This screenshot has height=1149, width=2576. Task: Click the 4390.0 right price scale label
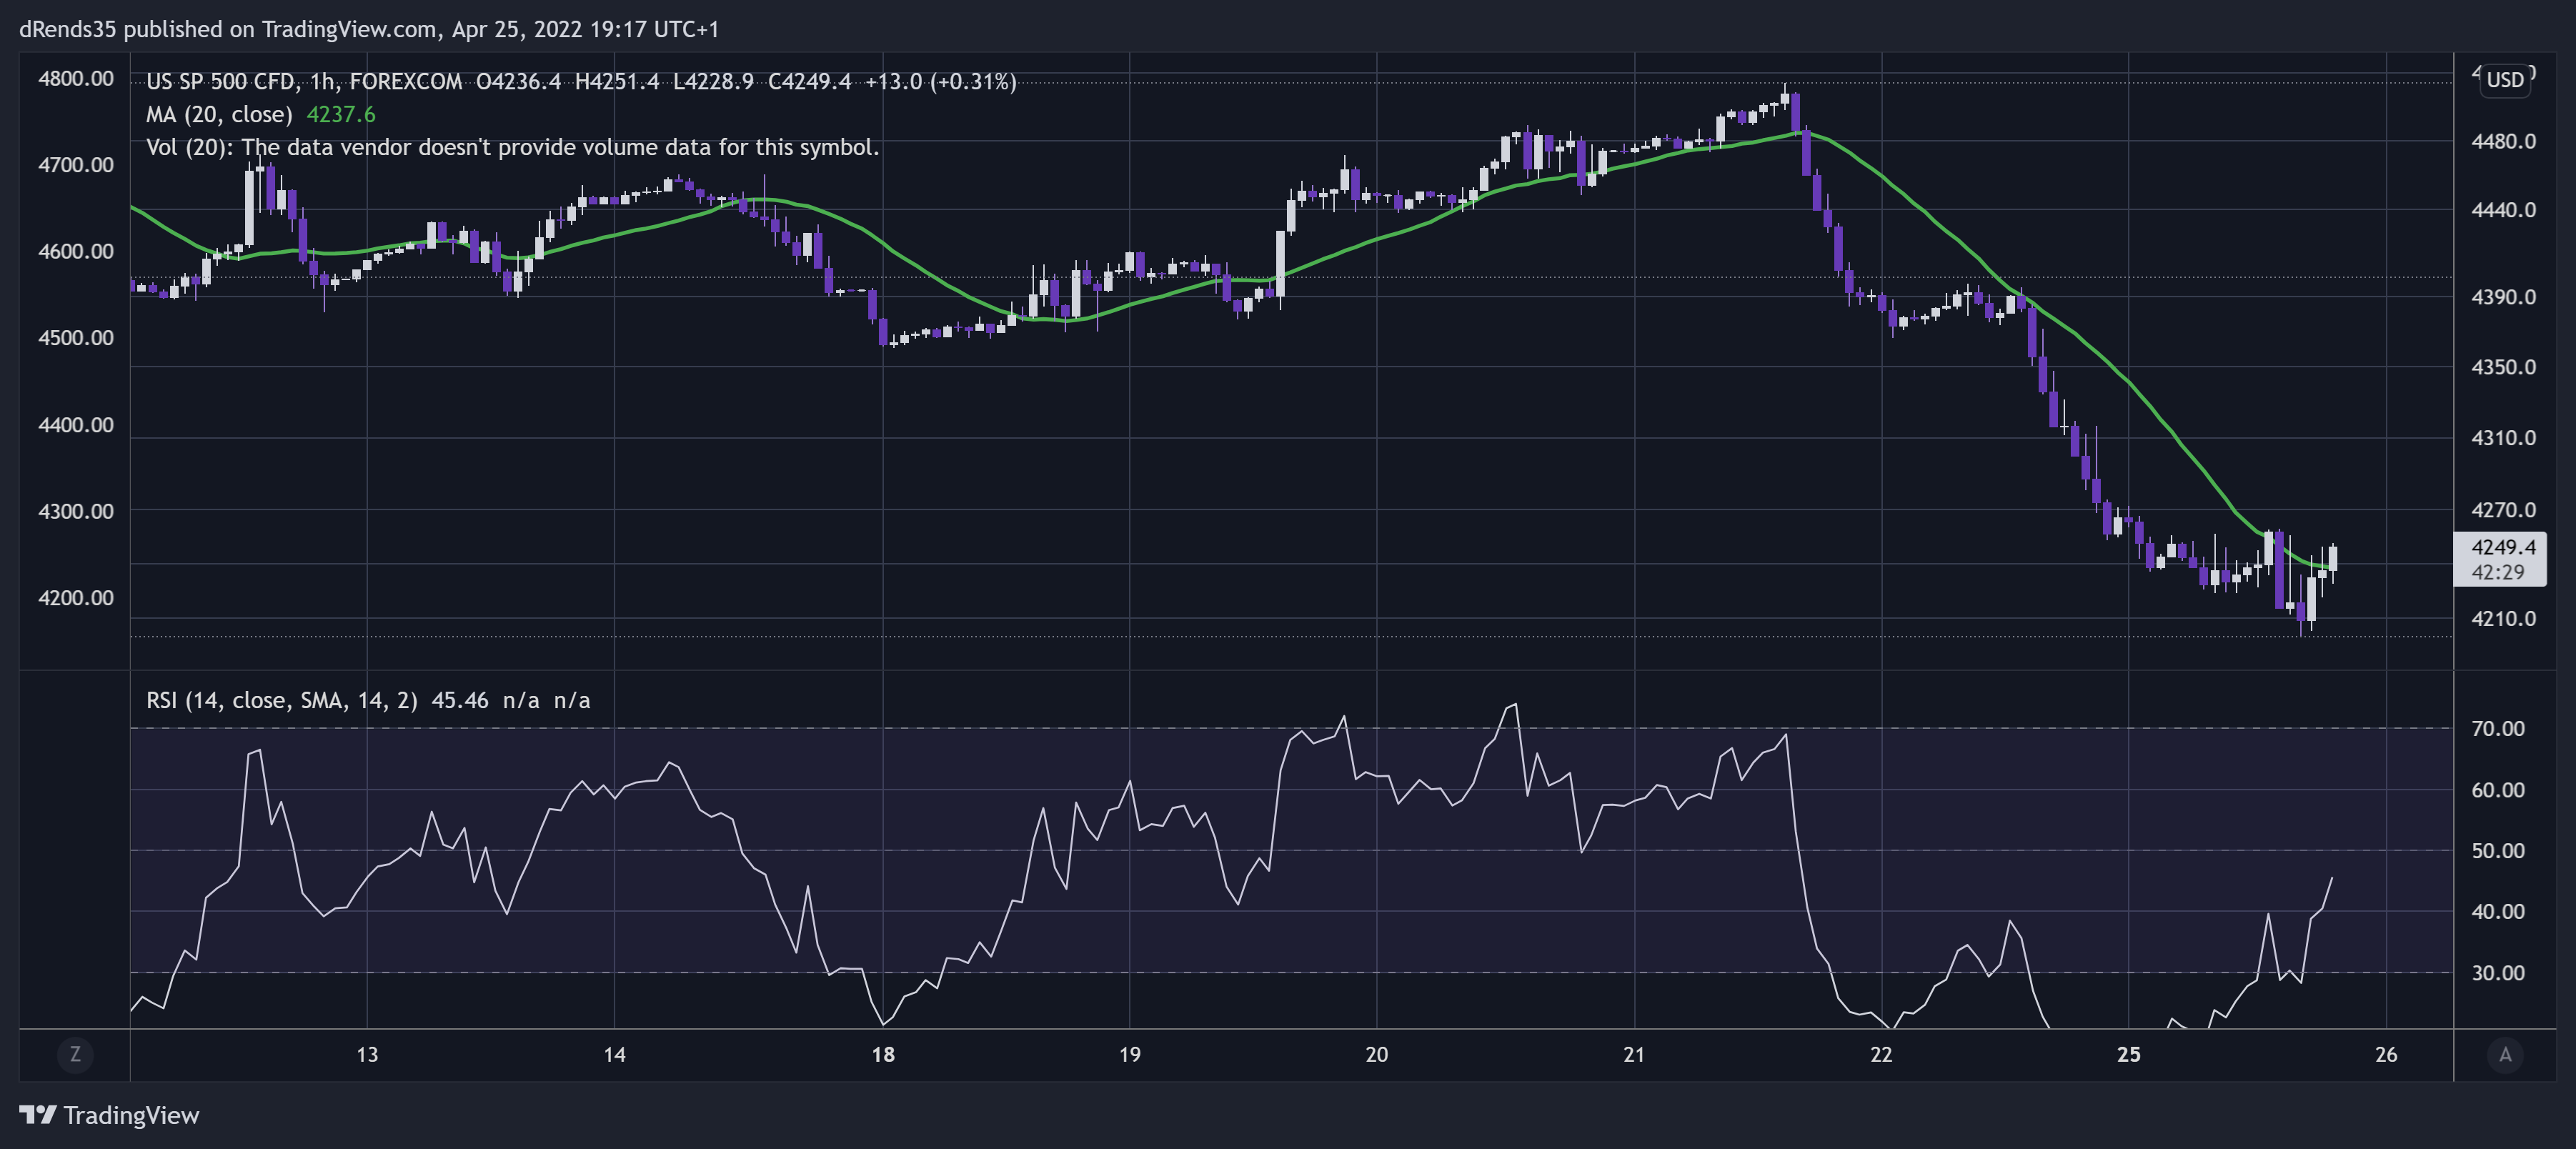coord(2503,297)
